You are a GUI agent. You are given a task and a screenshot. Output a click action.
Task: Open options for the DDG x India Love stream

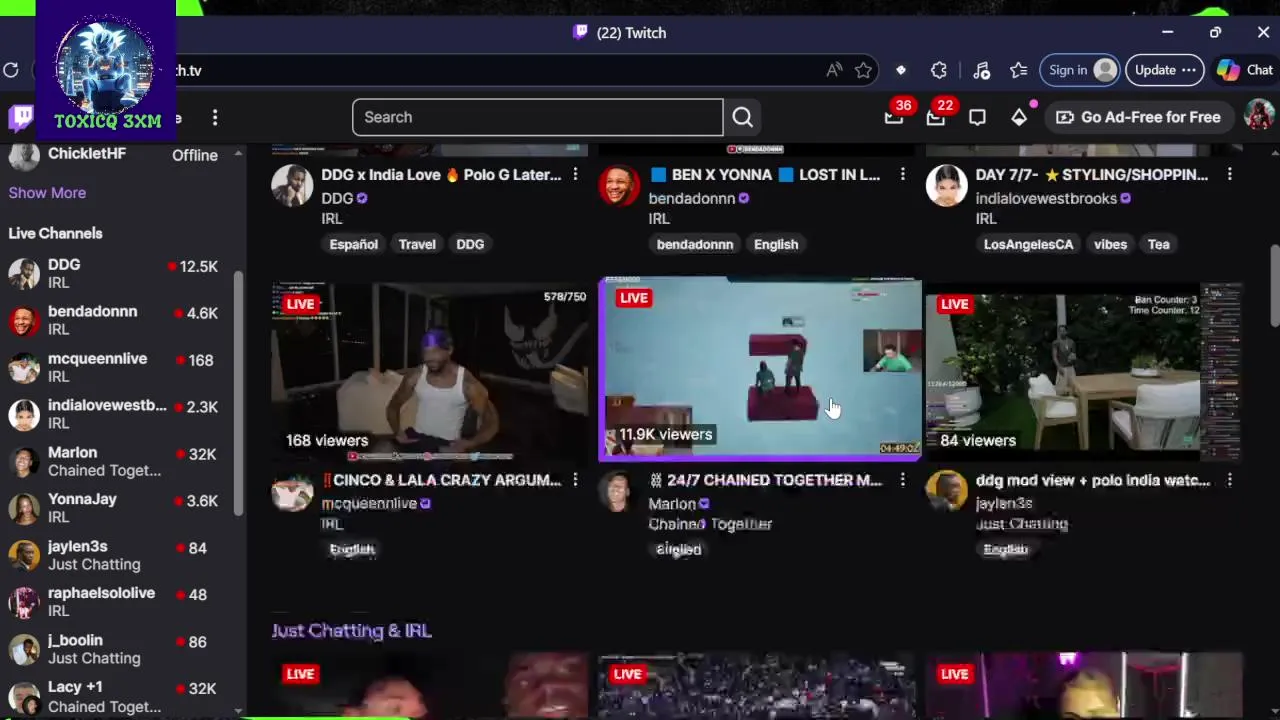(575, 175)
